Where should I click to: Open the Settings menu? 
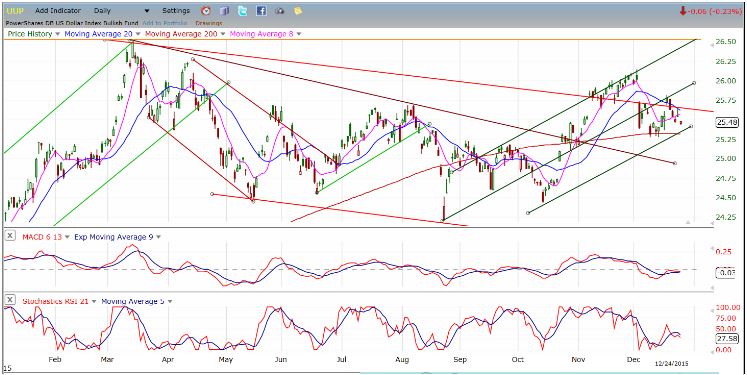(x=176, y=10)
